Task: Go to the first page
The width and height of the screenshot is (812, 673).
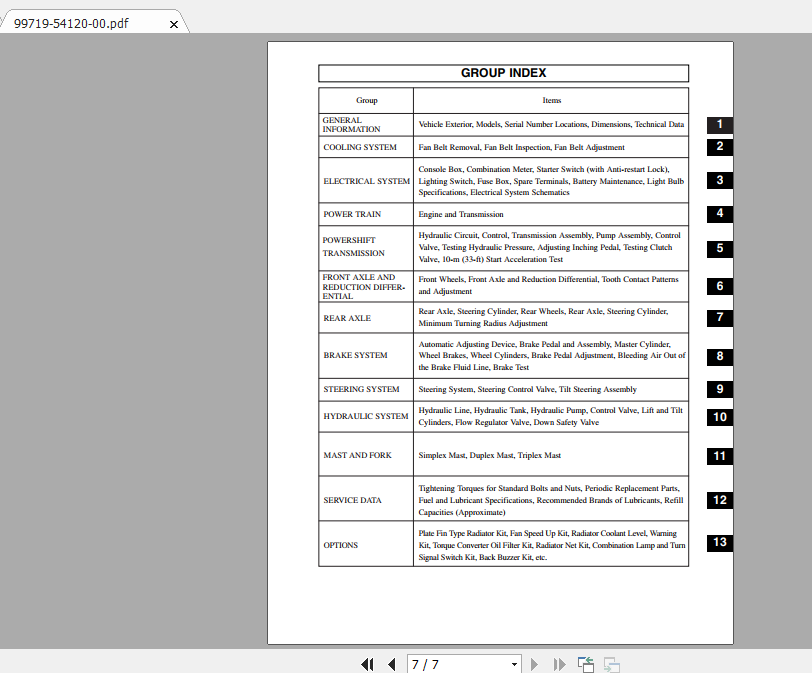Action: pyautogui.click(x=367, y=664)
